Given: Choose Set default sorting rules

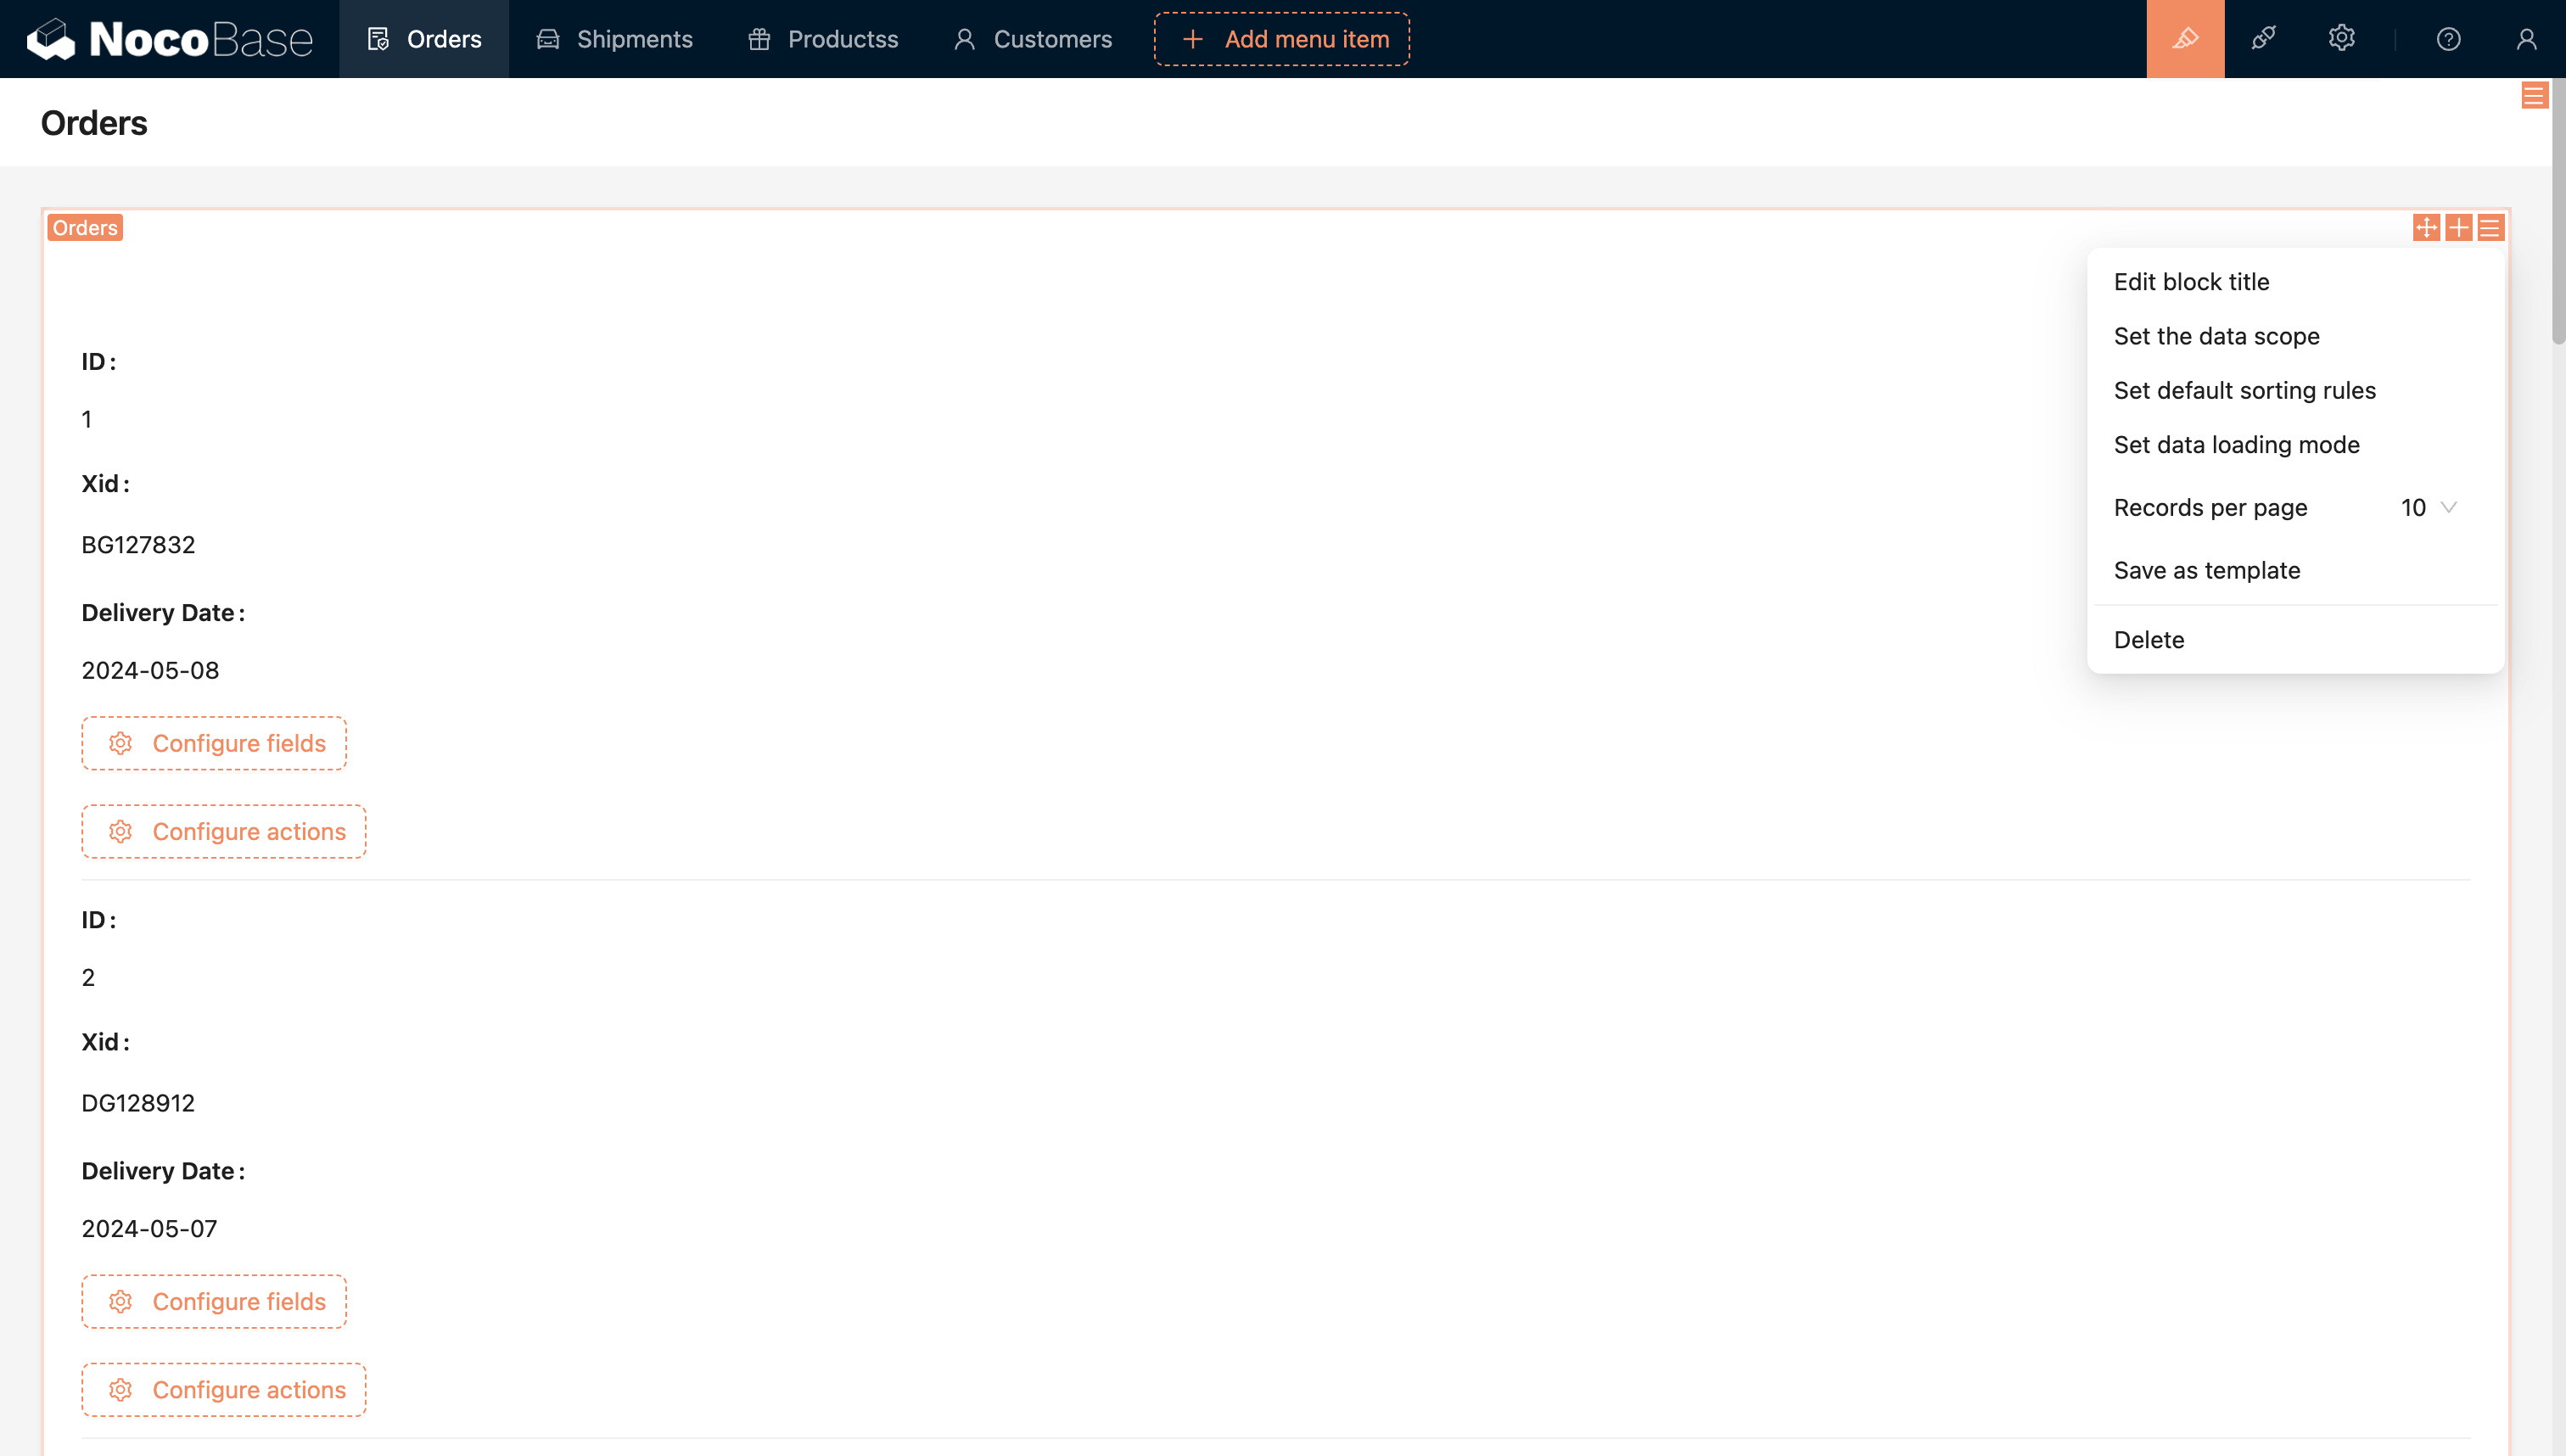Looking at the screenshot, I should click(2244, 390).
